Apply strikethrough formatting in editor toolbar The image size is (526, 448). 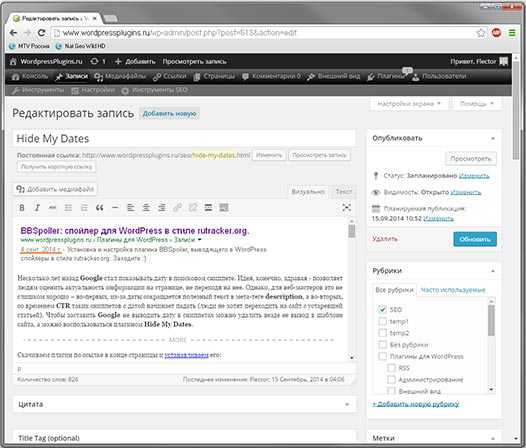pyautogui.click(x=53, y=208)
